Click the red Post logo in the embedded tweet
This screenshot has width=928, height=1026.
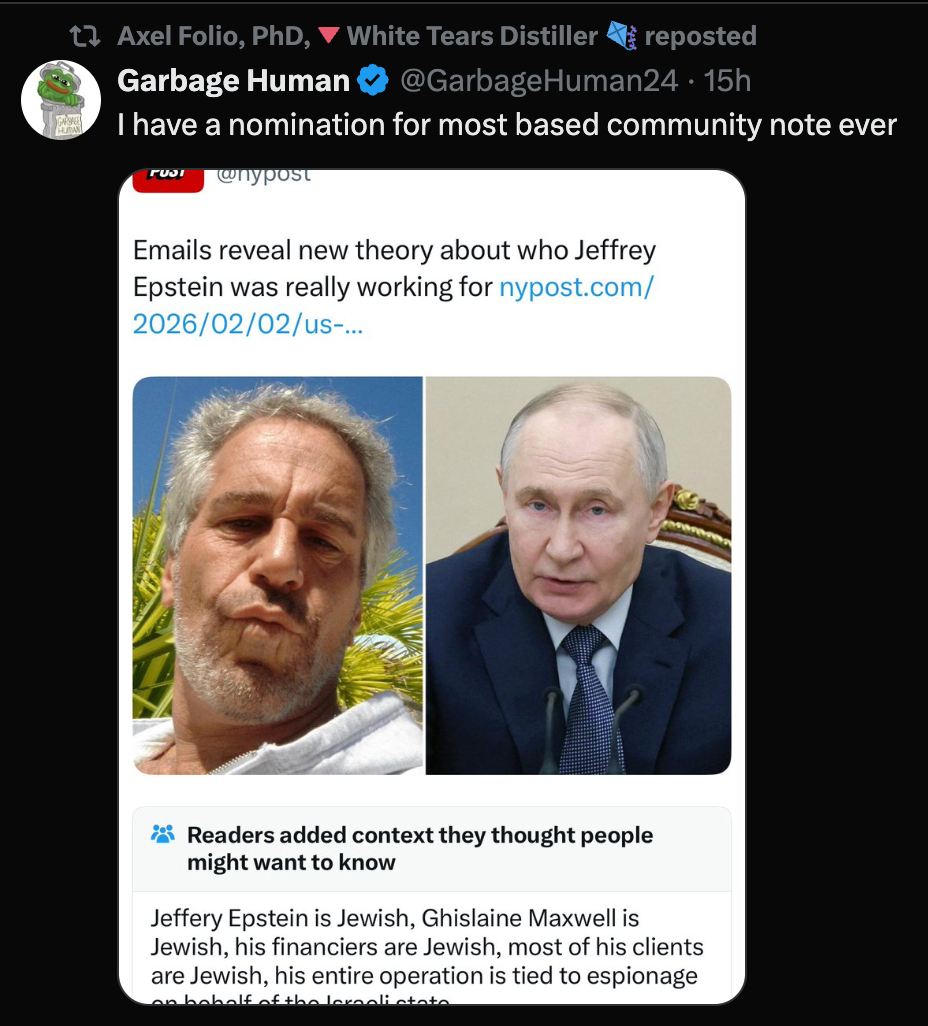point(167,177)
